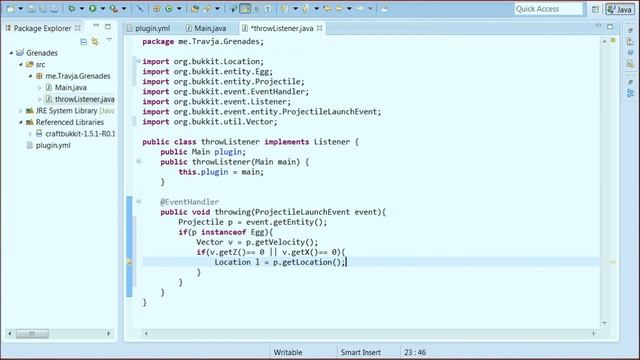Collapse the me.Travja.Grenades package node
640x360 pixels.
[x=30, y=76]
